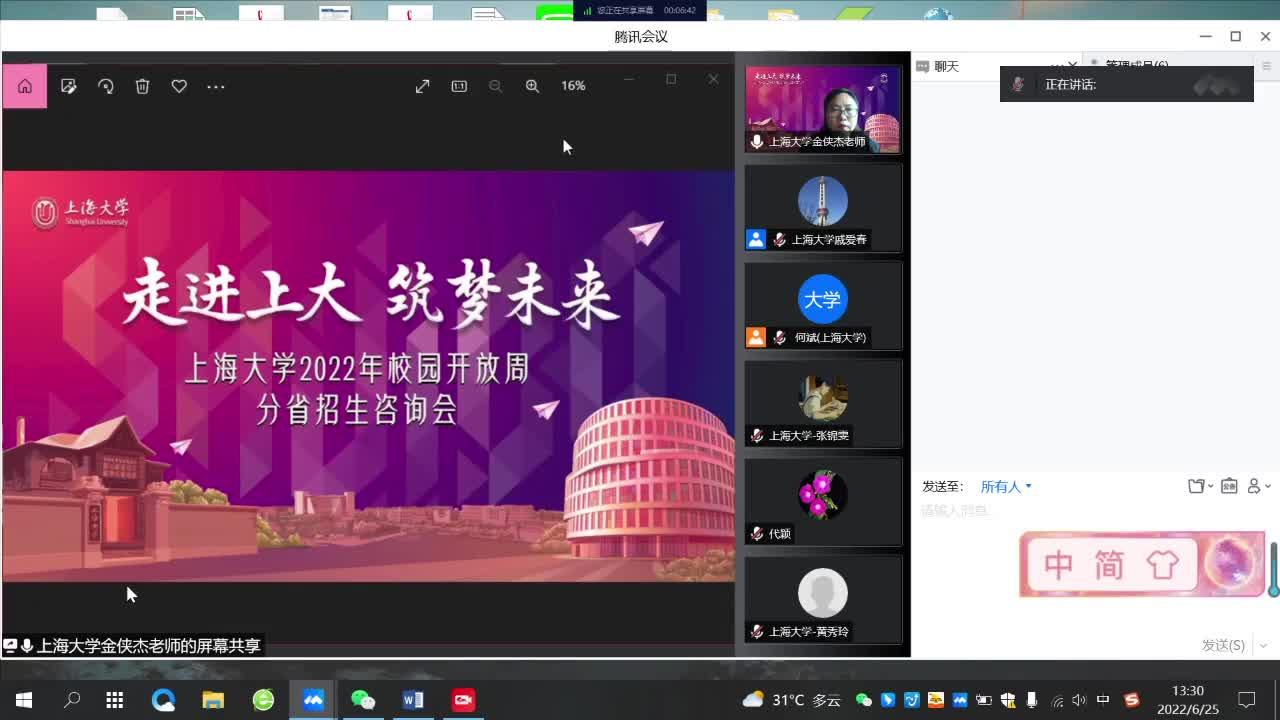Open the file send folder dropdown in chat
1280x720 pixels.
tap(1200, 487)
